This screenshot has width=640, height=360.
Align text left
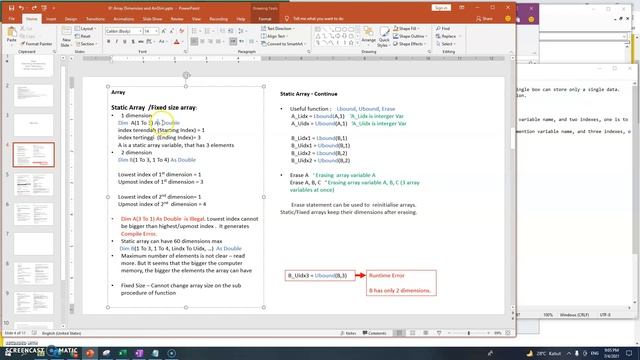point(194,42)
